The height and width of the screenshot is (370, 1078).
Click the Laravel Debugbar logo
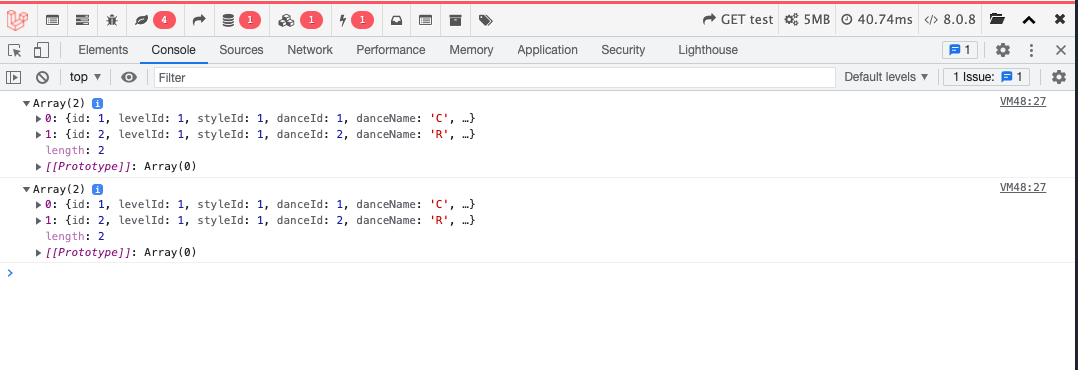[17, 20]
